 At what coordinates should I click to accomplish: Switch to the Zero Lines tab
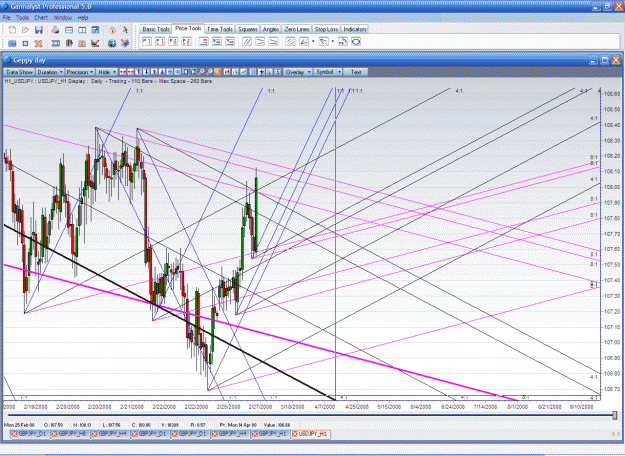pyautogui.click(x=297, y=29)
